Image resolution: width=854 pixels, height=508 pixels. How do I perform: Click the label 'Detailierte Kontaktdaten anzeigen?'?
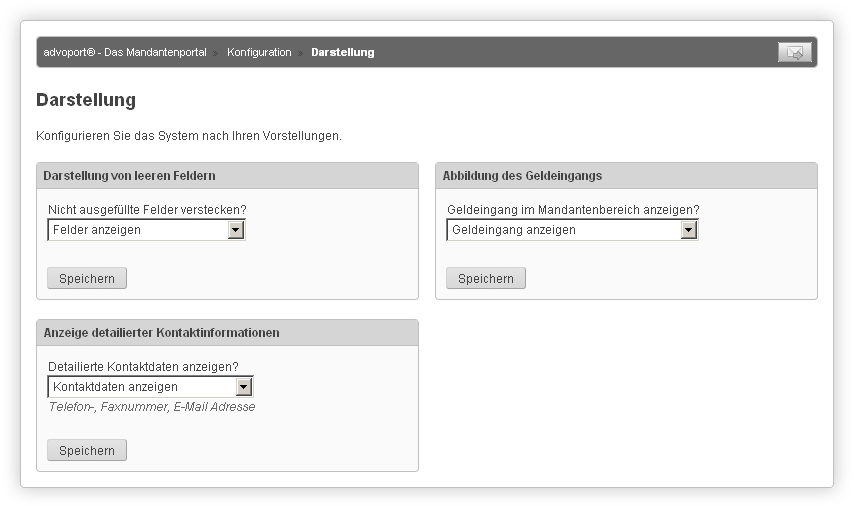pos(143,366)
